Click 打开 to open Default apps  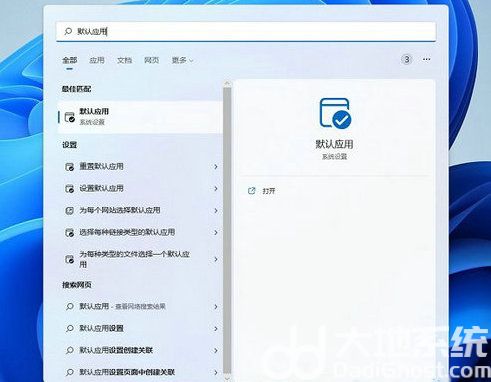click(x=269, y=191)
